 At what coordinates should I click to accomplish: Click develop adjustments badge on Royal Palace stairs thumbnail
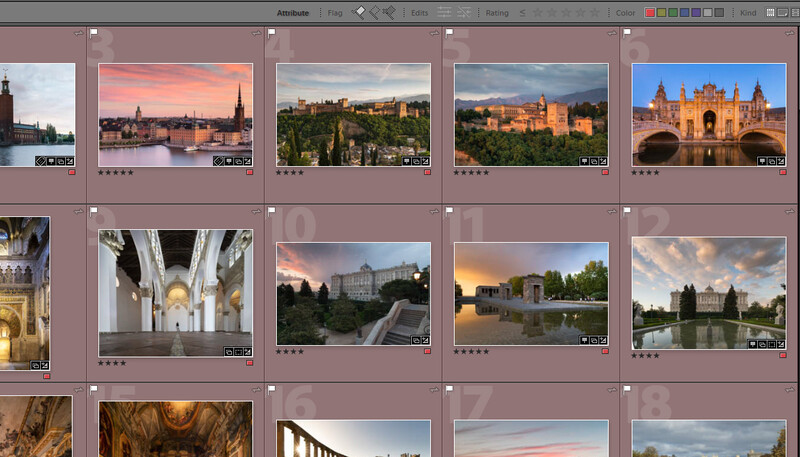coord(425,340)
